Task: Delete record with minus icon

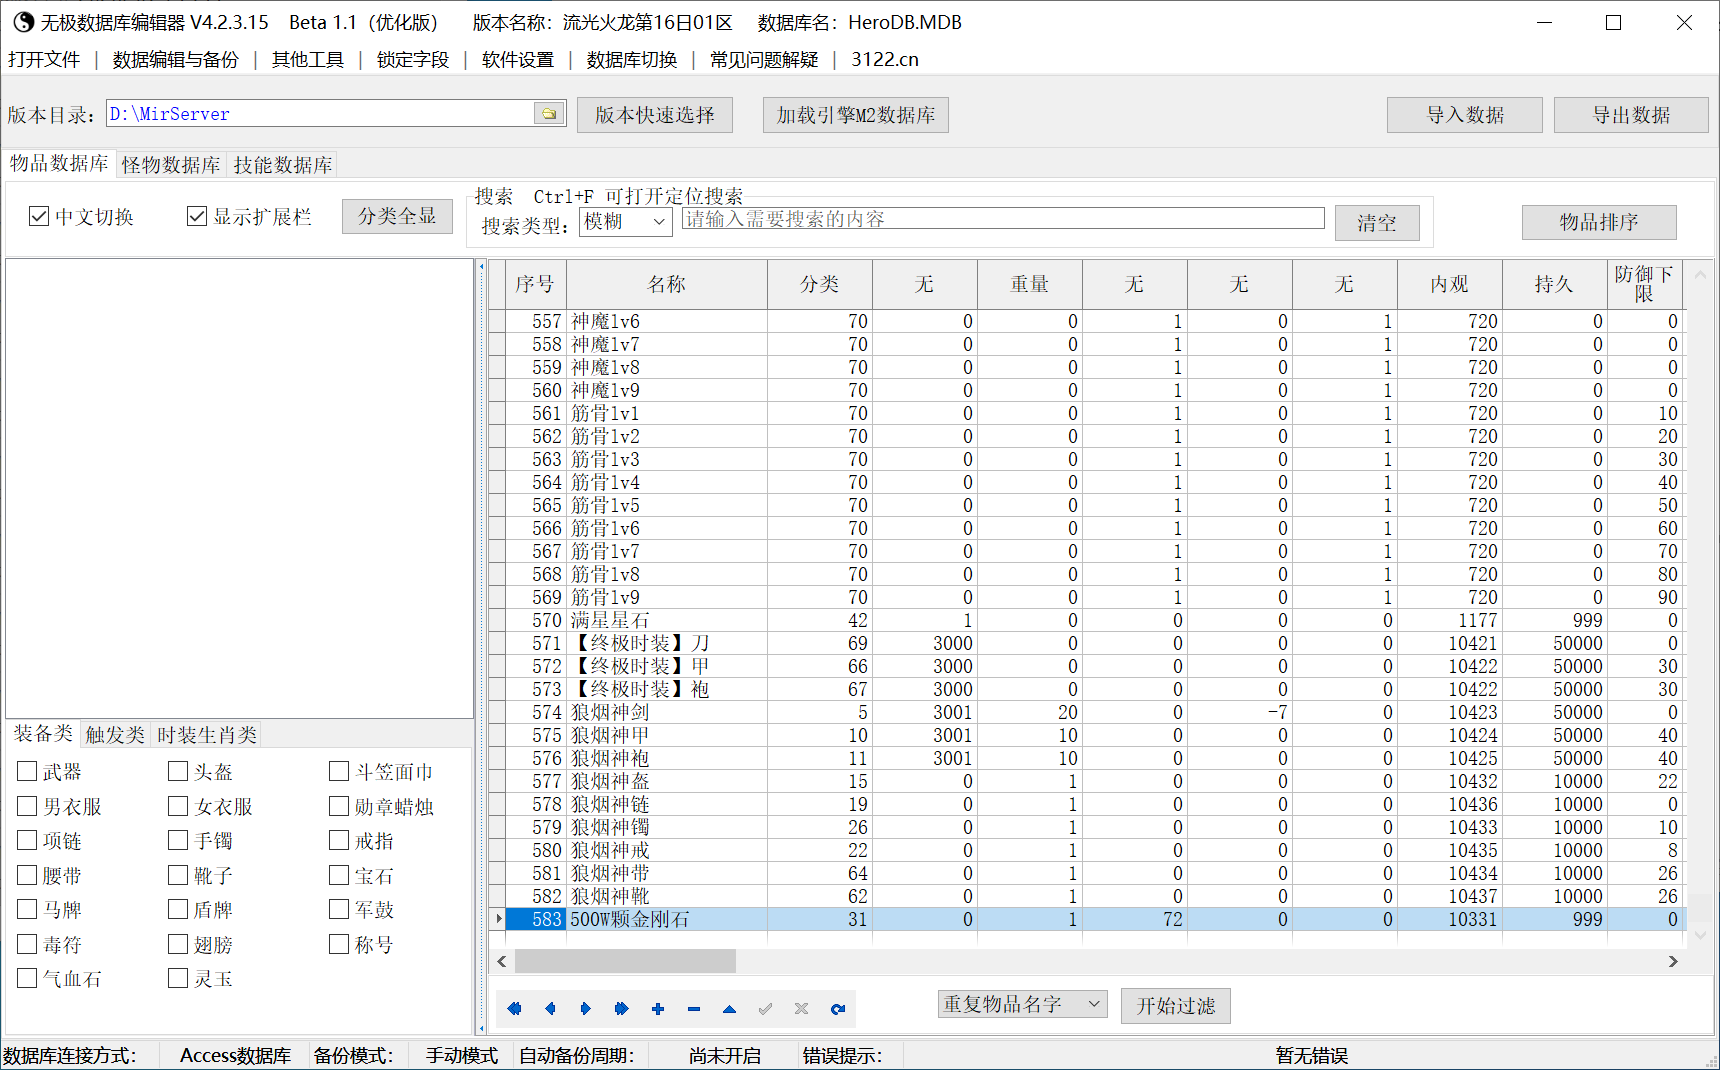Action: point(694,1008)
